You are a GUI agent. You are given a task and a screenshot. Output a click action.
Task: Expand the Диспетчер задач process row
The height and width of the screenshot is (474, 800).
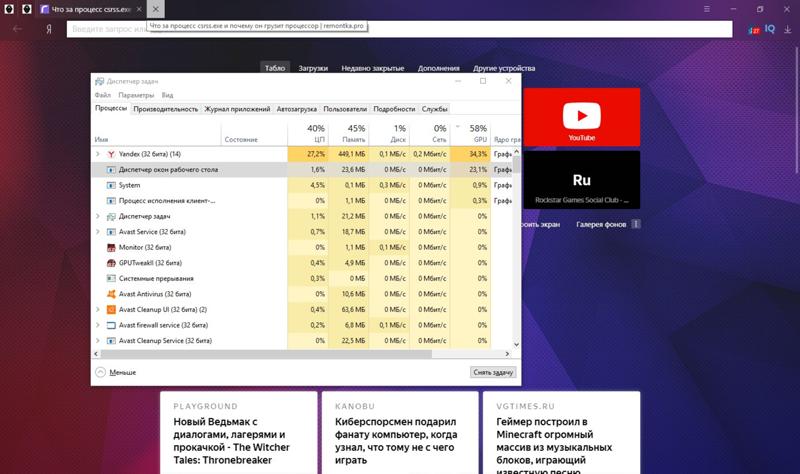[97, 216]
